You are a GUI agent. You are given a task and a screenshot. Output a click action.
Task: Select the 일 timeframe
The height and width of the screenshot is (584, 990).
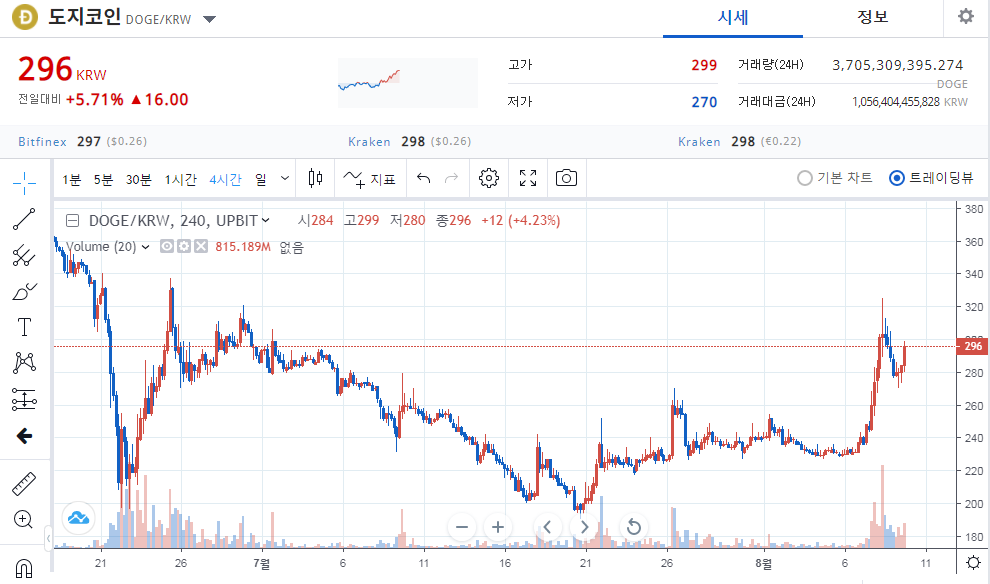pyautogui.click(x=261, y=180)
